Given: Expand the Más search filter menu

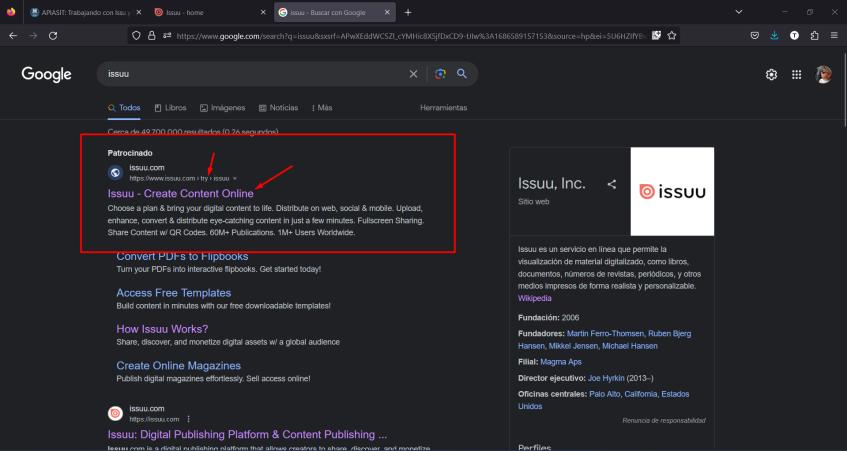Looking at the screenshot, I should (x=322, y=107).
